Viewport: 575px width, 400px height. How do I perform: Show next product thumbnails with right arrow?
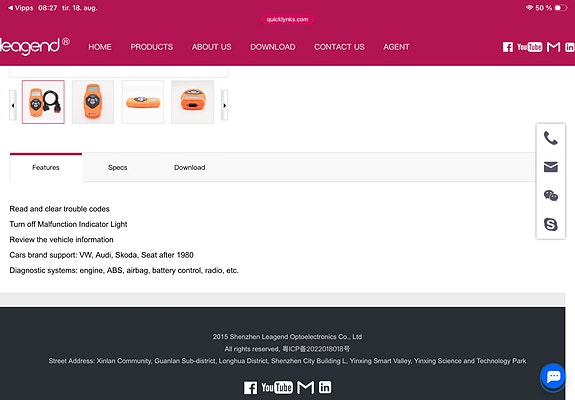tap(224, 105)
